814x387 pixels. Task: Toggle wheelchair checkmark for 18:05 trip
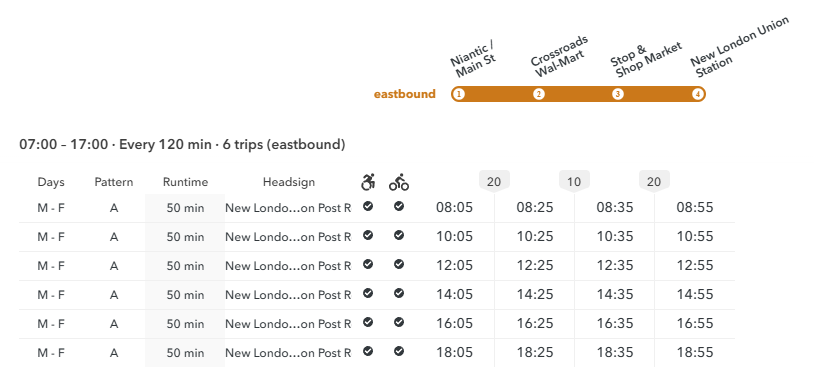point(368,351)
